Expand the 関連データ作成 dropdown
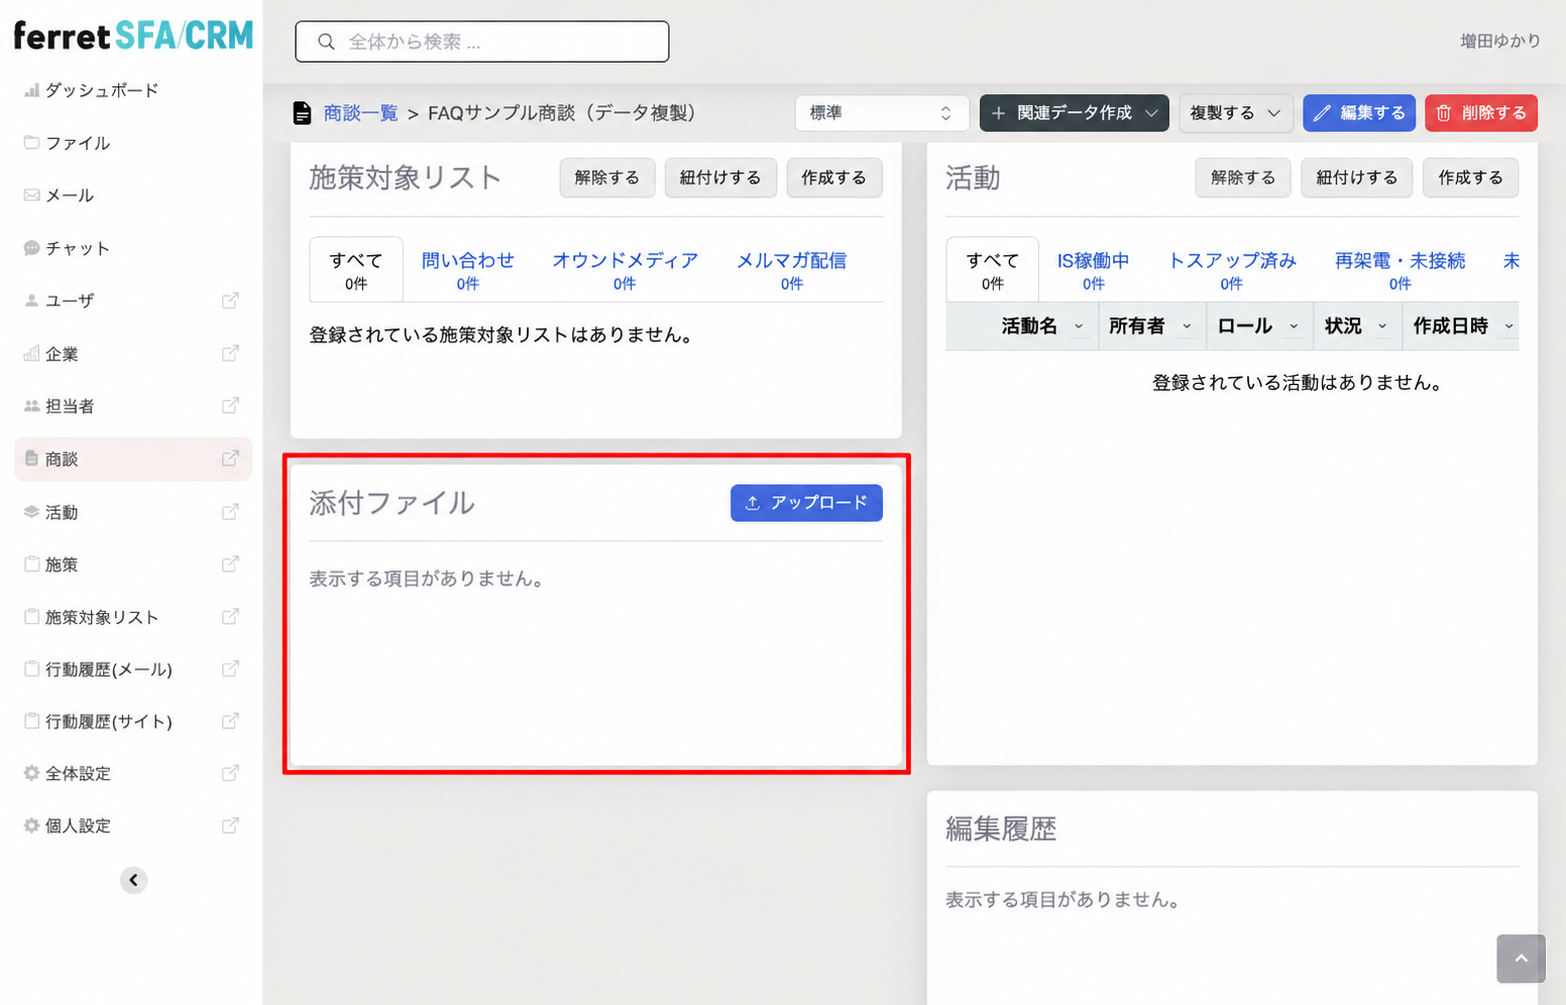 click(1074, 113)
